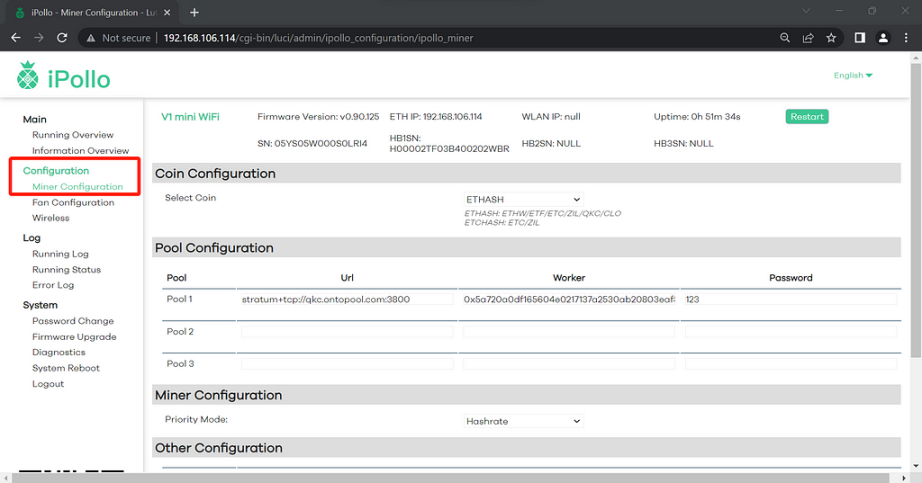The image size is (922, 483).
Task: Bookmark this page with the star
Action: pyautogui.click(x=831, y=38)
